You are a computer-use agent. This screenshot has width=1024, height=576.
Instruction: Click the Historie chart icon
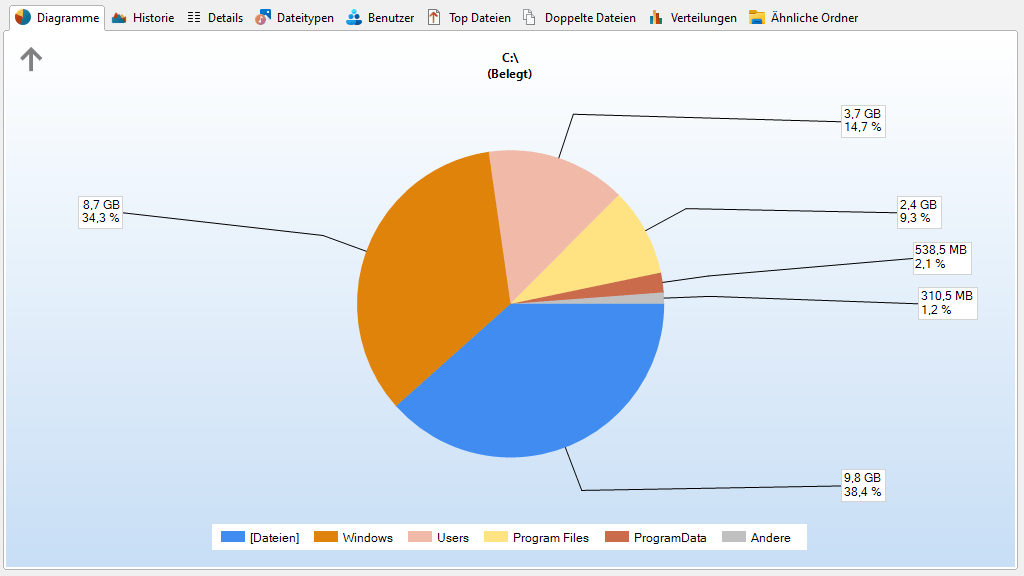119,18
